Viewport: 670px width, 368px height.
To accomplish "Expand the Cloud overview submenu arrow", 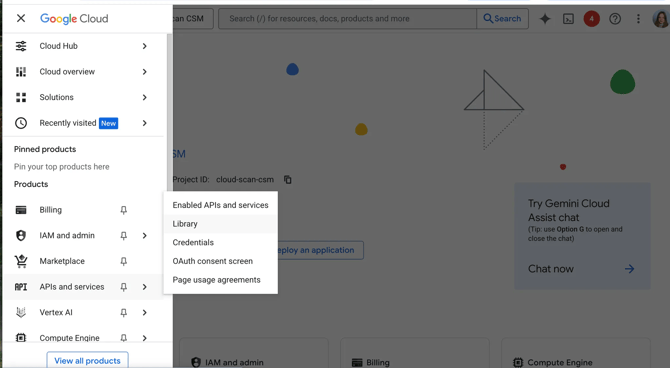I will click(x=144, y=71).
